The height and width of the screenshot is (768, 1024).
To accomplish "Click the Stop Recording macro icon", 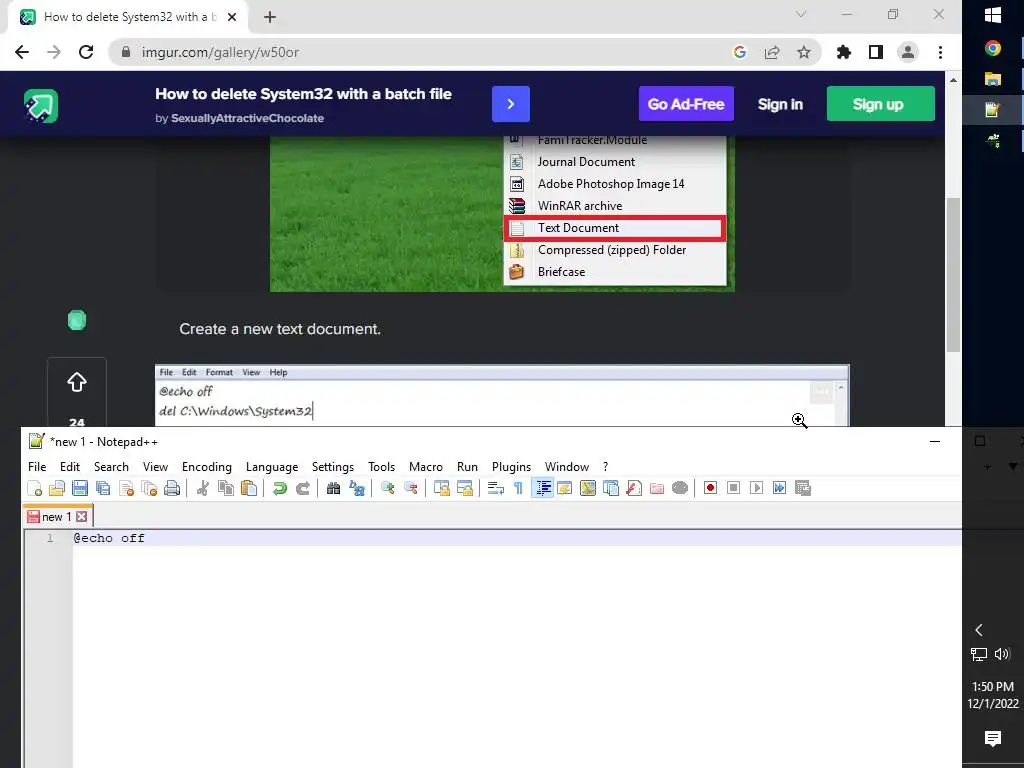I will click(x=733, y=488).
